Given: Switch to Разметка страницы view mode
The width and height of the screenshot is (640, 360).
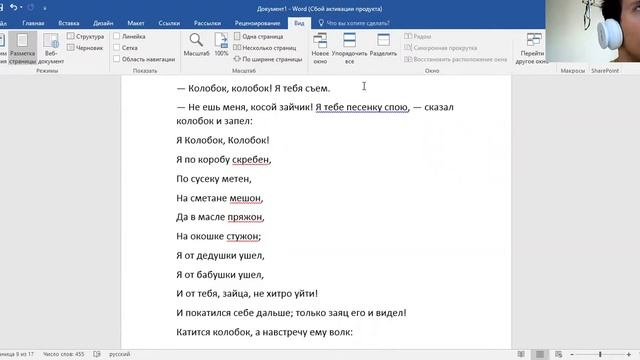Looking at the screenshot, I should point(22,48).
